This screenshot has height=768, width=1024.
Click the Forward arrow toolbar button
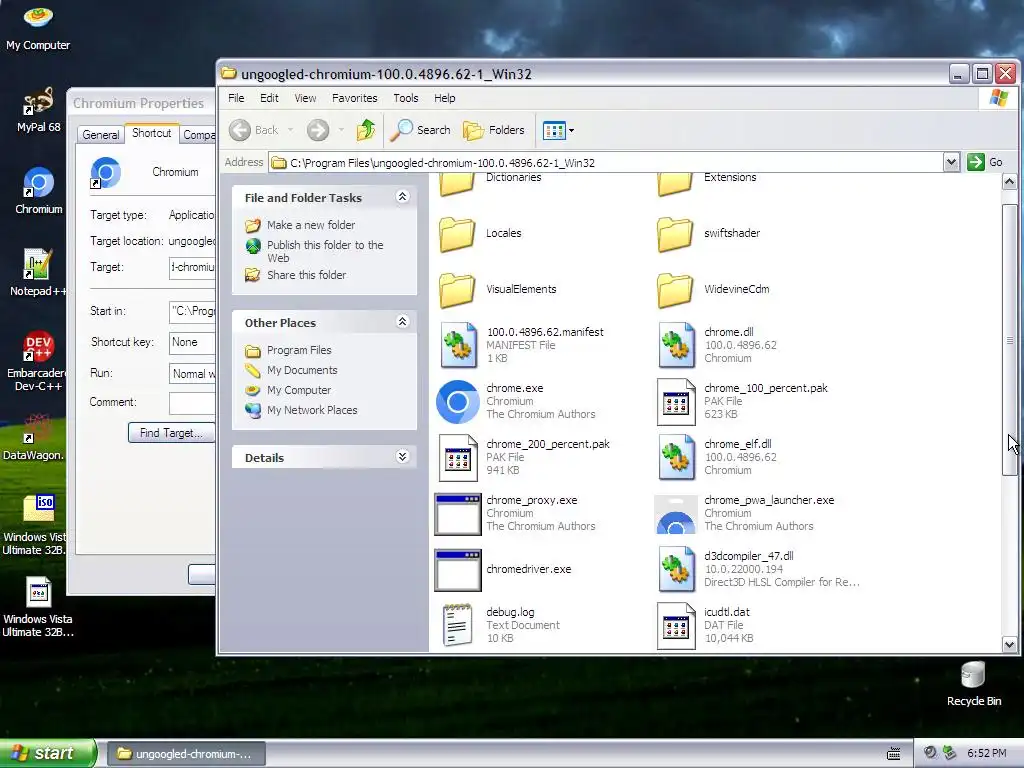point(318,130)
